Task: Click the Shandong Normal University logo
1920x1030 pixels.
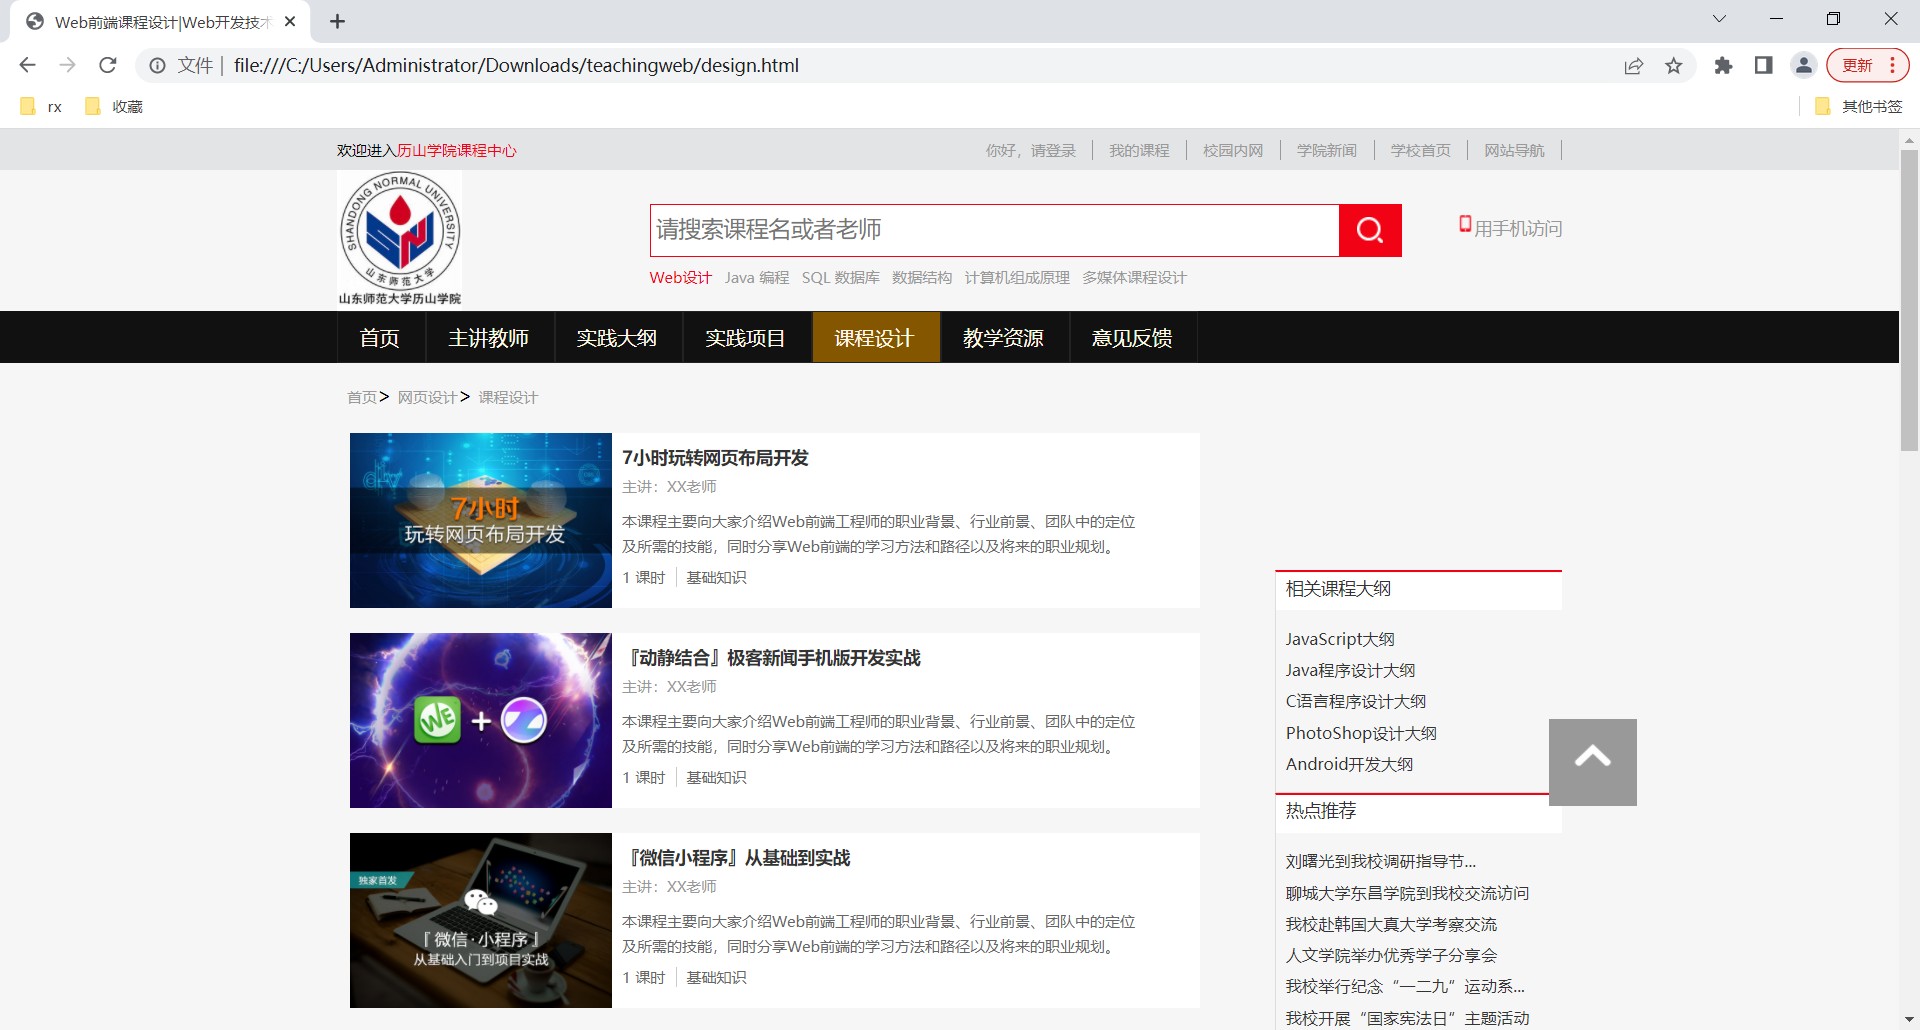Action: click(400, 239)
